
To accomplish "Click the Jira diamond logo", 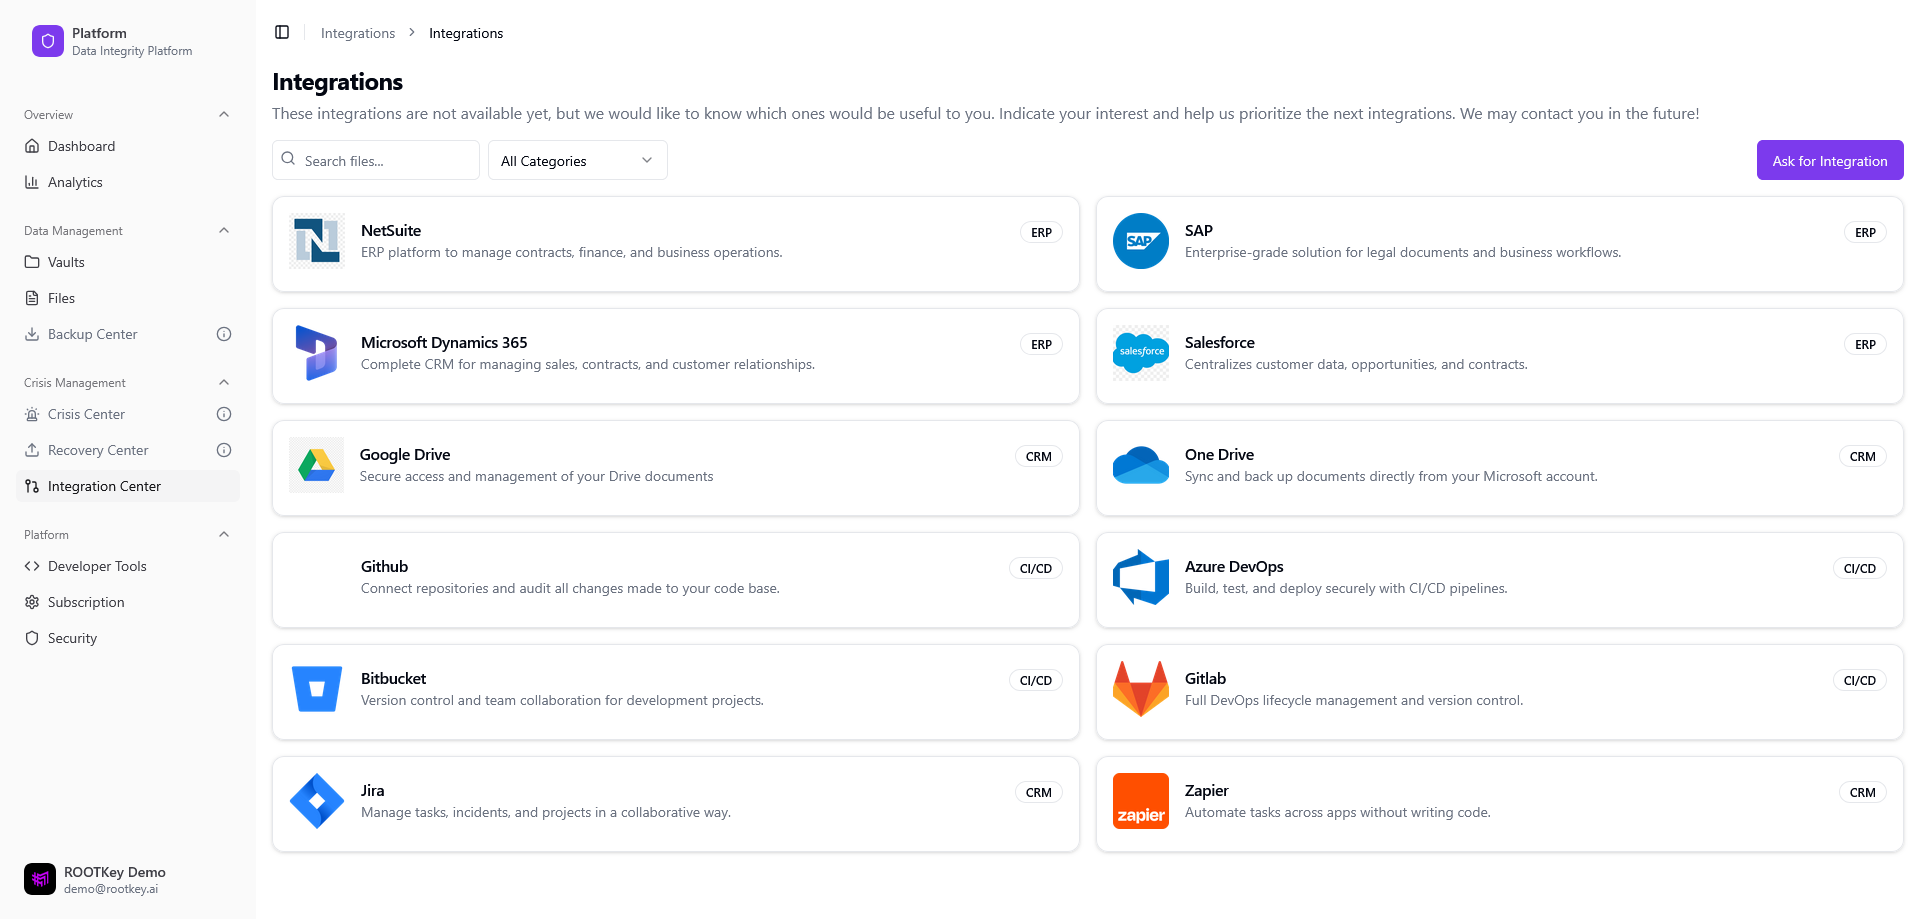I will (317, 801).
